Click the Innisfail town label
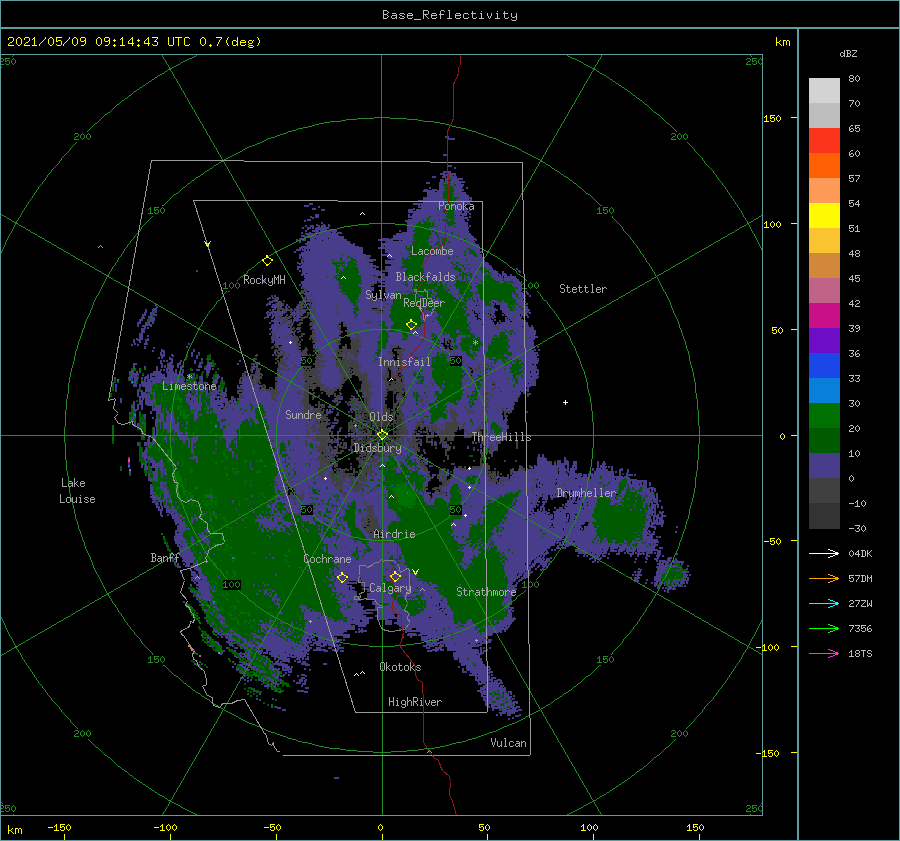The width and height of the screenshot is (900, 841). [x=404, y=362]
